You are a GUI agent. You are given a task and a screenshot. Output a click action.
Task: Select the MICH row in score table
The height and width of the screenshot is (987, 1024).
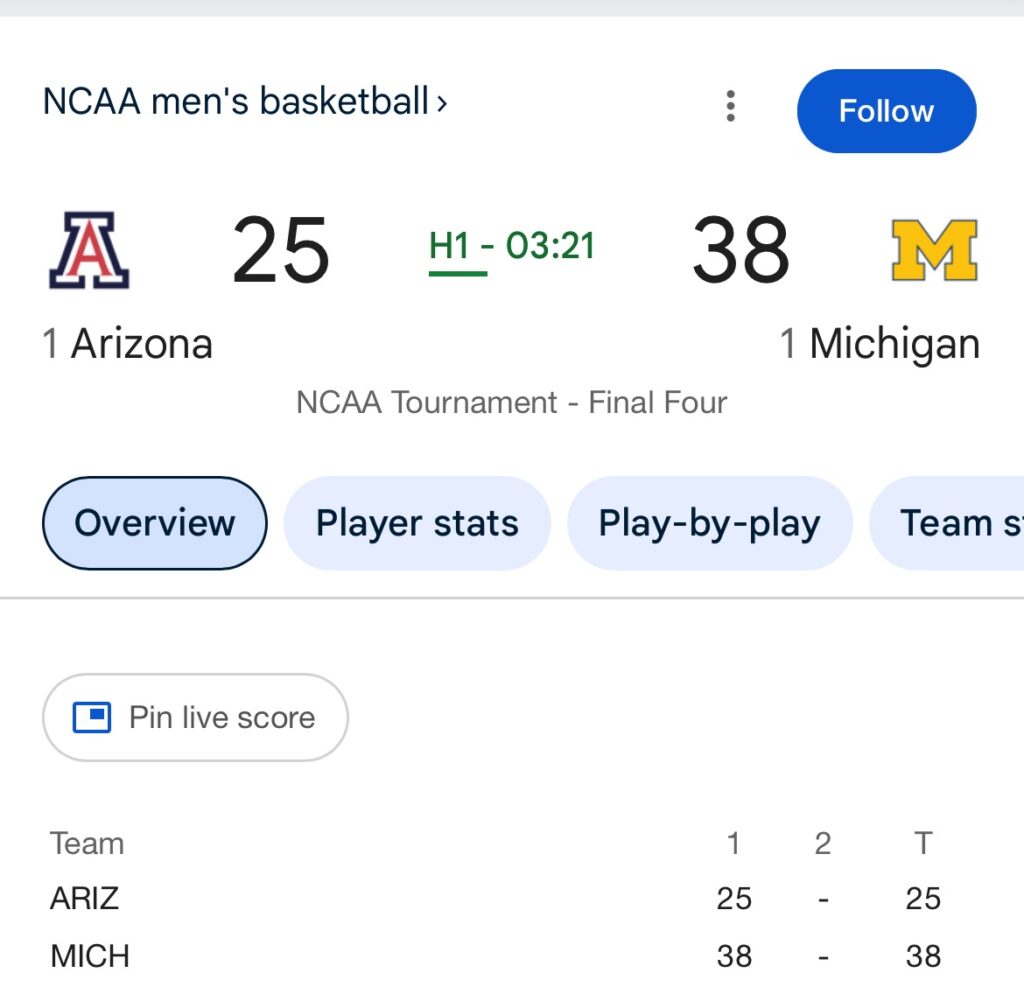tap(90, 956)
